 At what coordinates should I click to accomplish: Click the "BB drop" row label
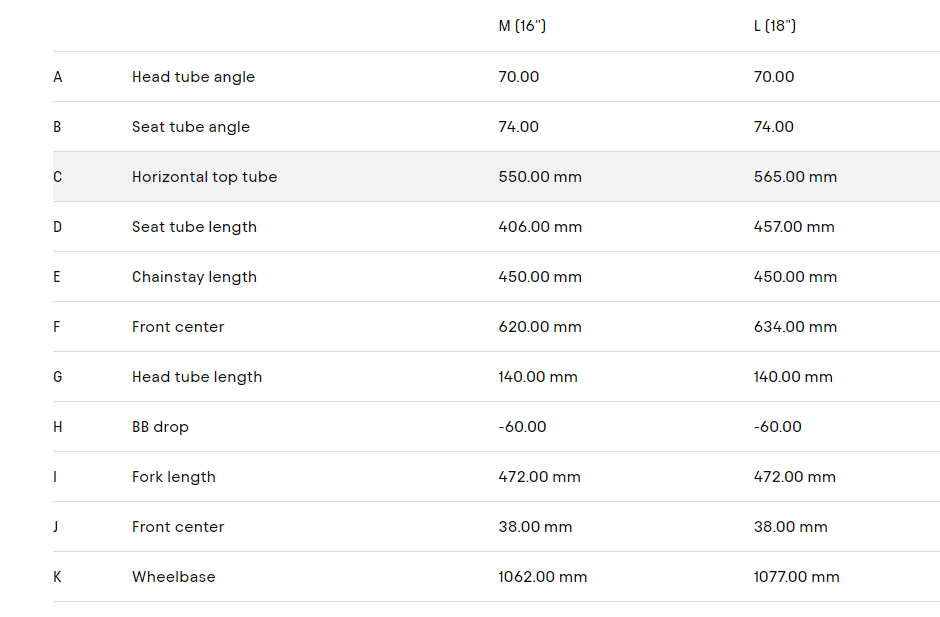160,427
